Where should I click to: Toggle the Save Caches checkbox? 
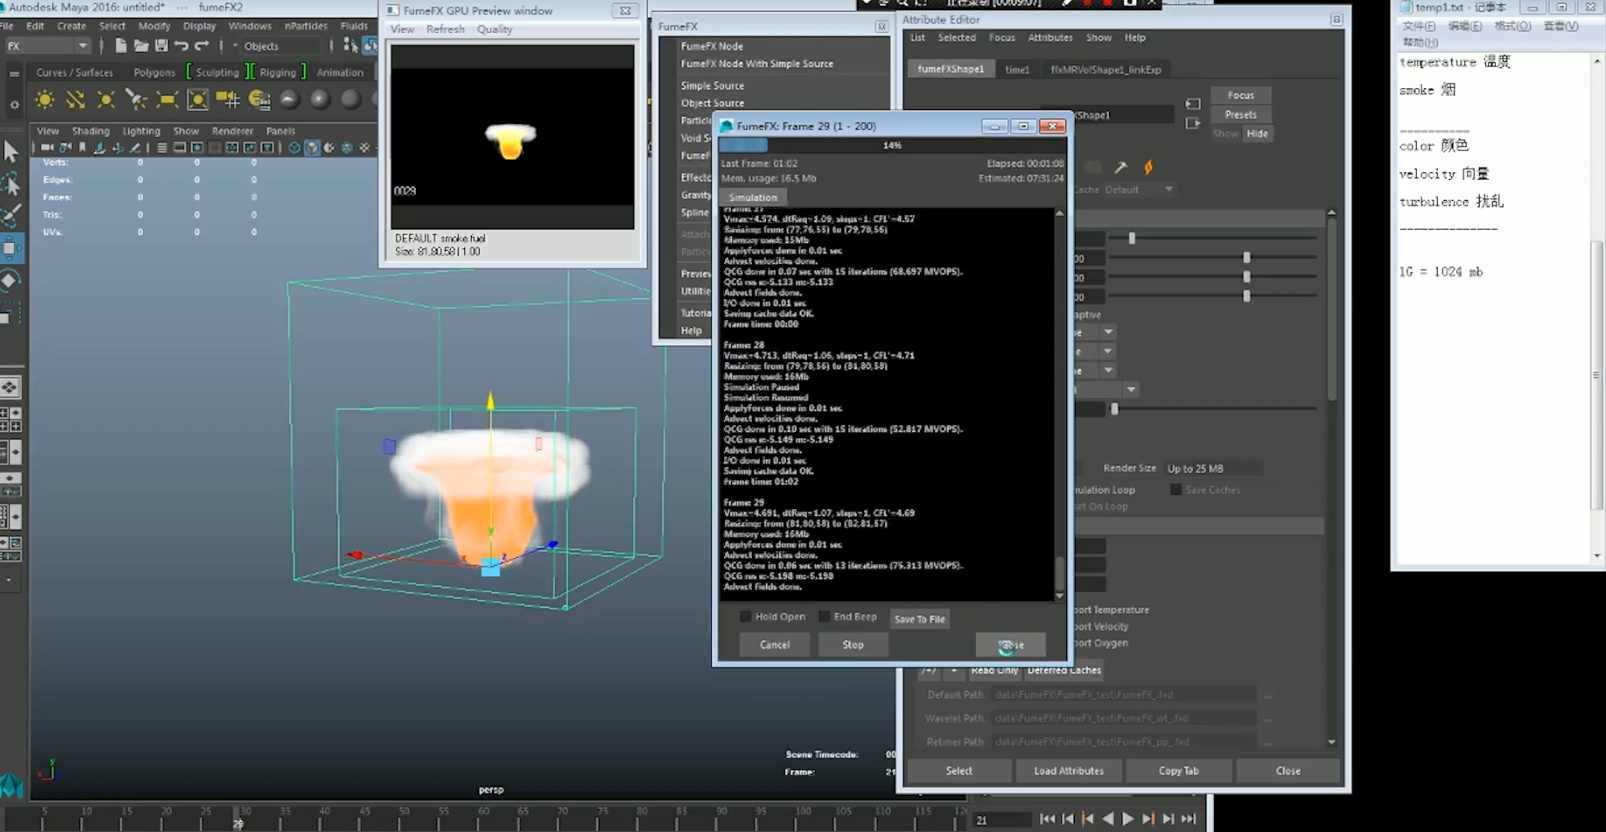click(x=1176, y=490)
